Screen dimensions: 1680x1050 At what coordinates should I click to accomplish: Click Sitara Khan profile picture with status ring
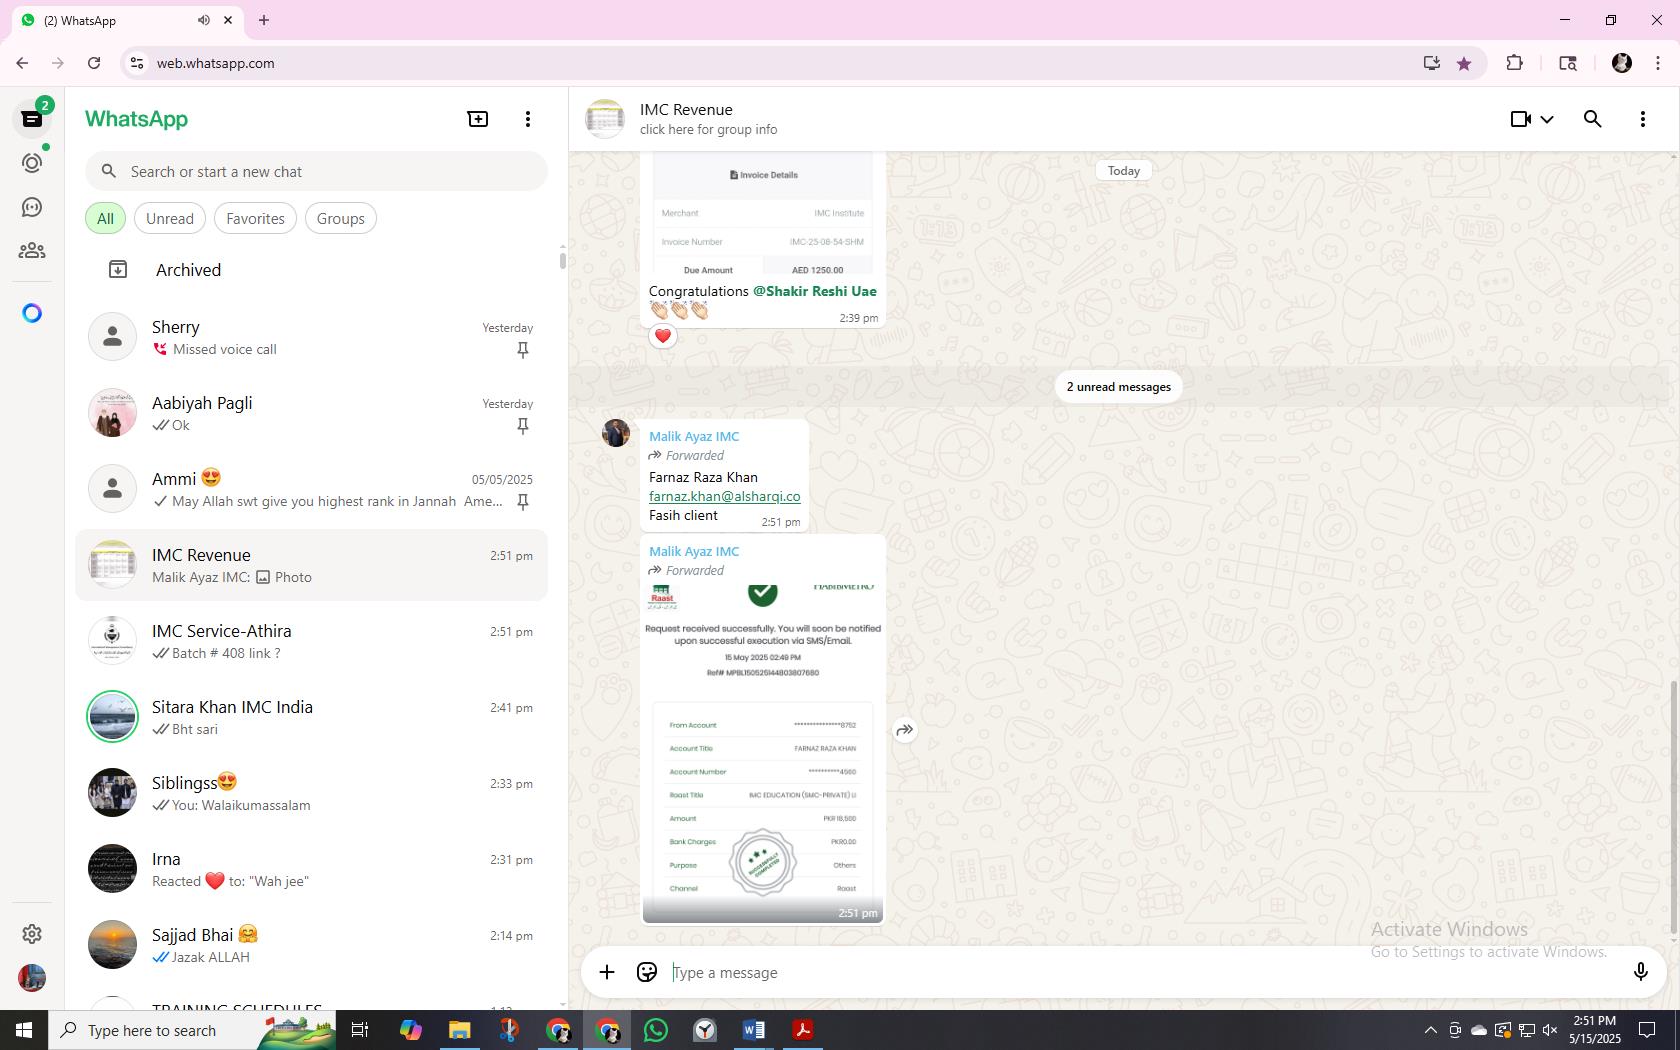112,717
